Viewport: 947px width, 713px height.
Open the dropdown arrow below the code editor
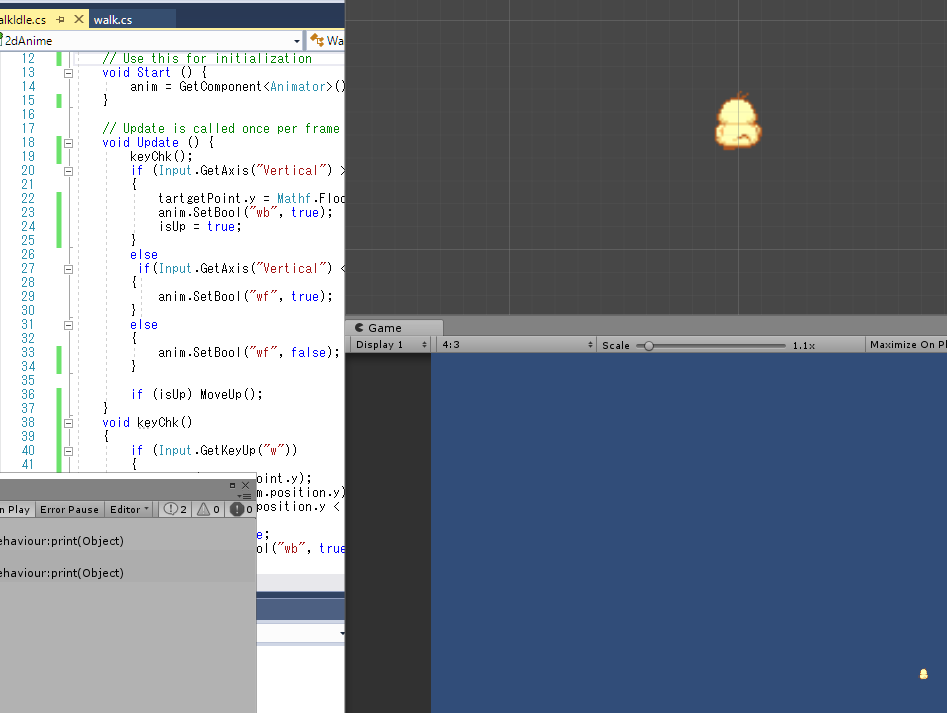pos(342,633)
